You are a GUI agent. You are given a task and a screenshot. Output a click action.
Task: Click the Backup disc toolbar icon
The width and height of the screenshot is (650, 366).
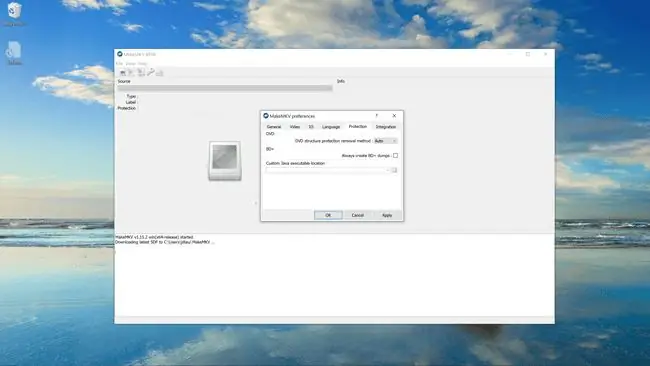point(141,73)
